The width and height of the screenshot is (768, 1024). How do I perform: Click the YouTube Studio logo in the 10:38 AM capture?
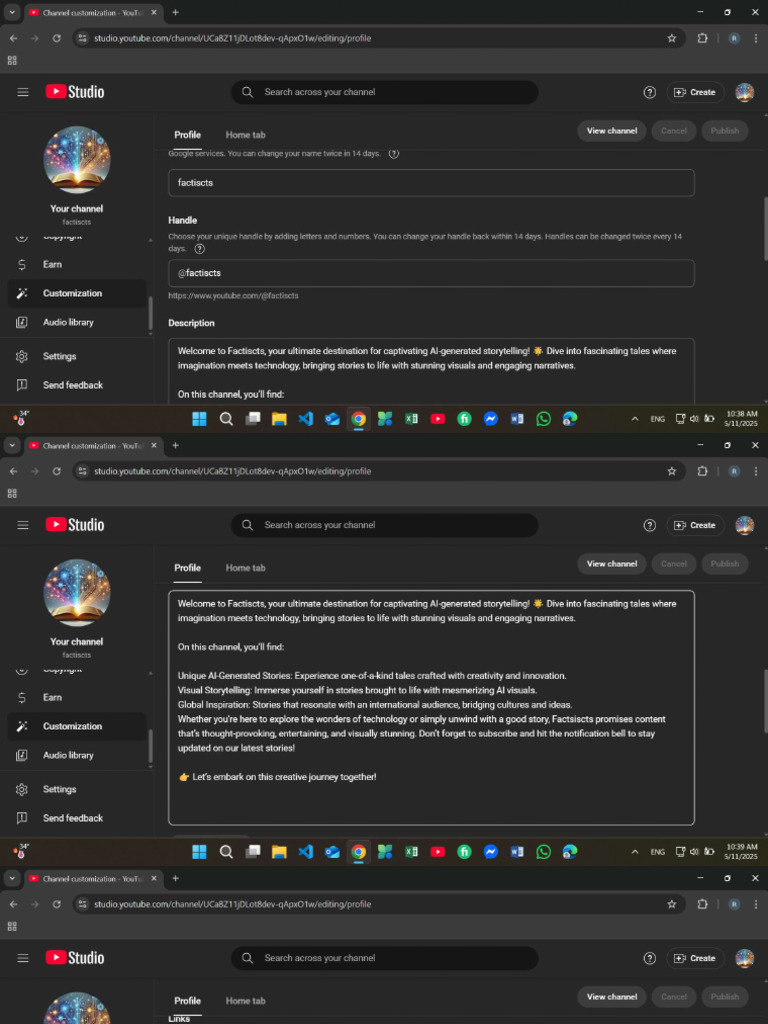coord(75,92)
